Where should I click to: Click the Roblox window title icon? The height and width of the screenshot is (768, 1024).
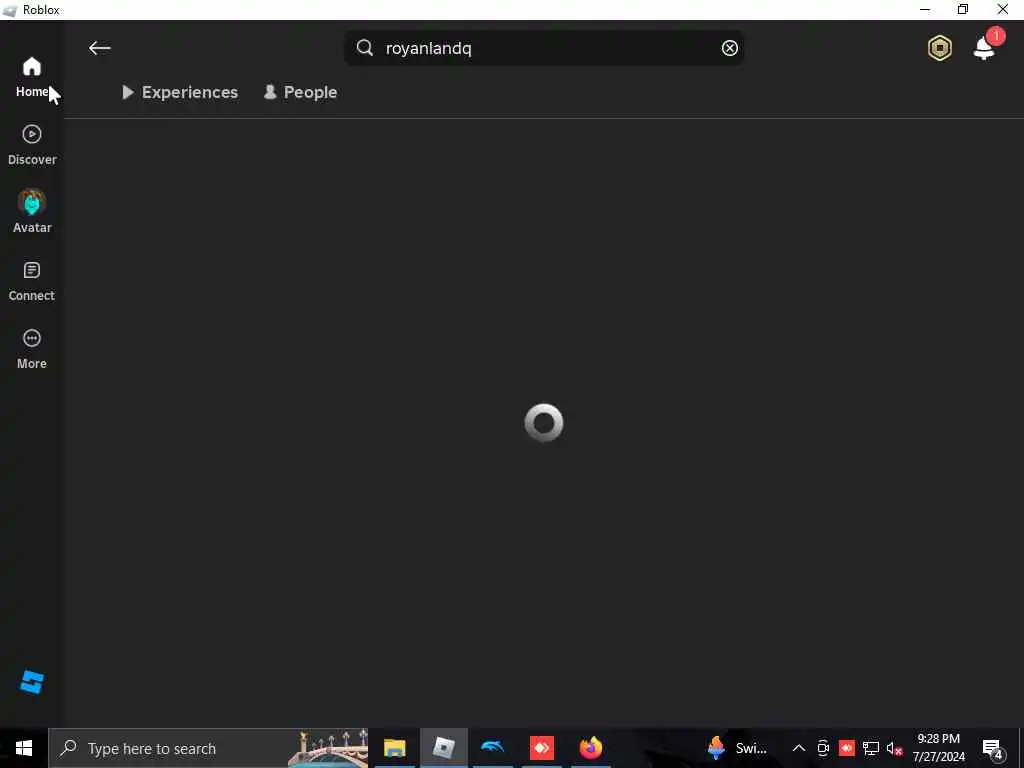[10, 10]
